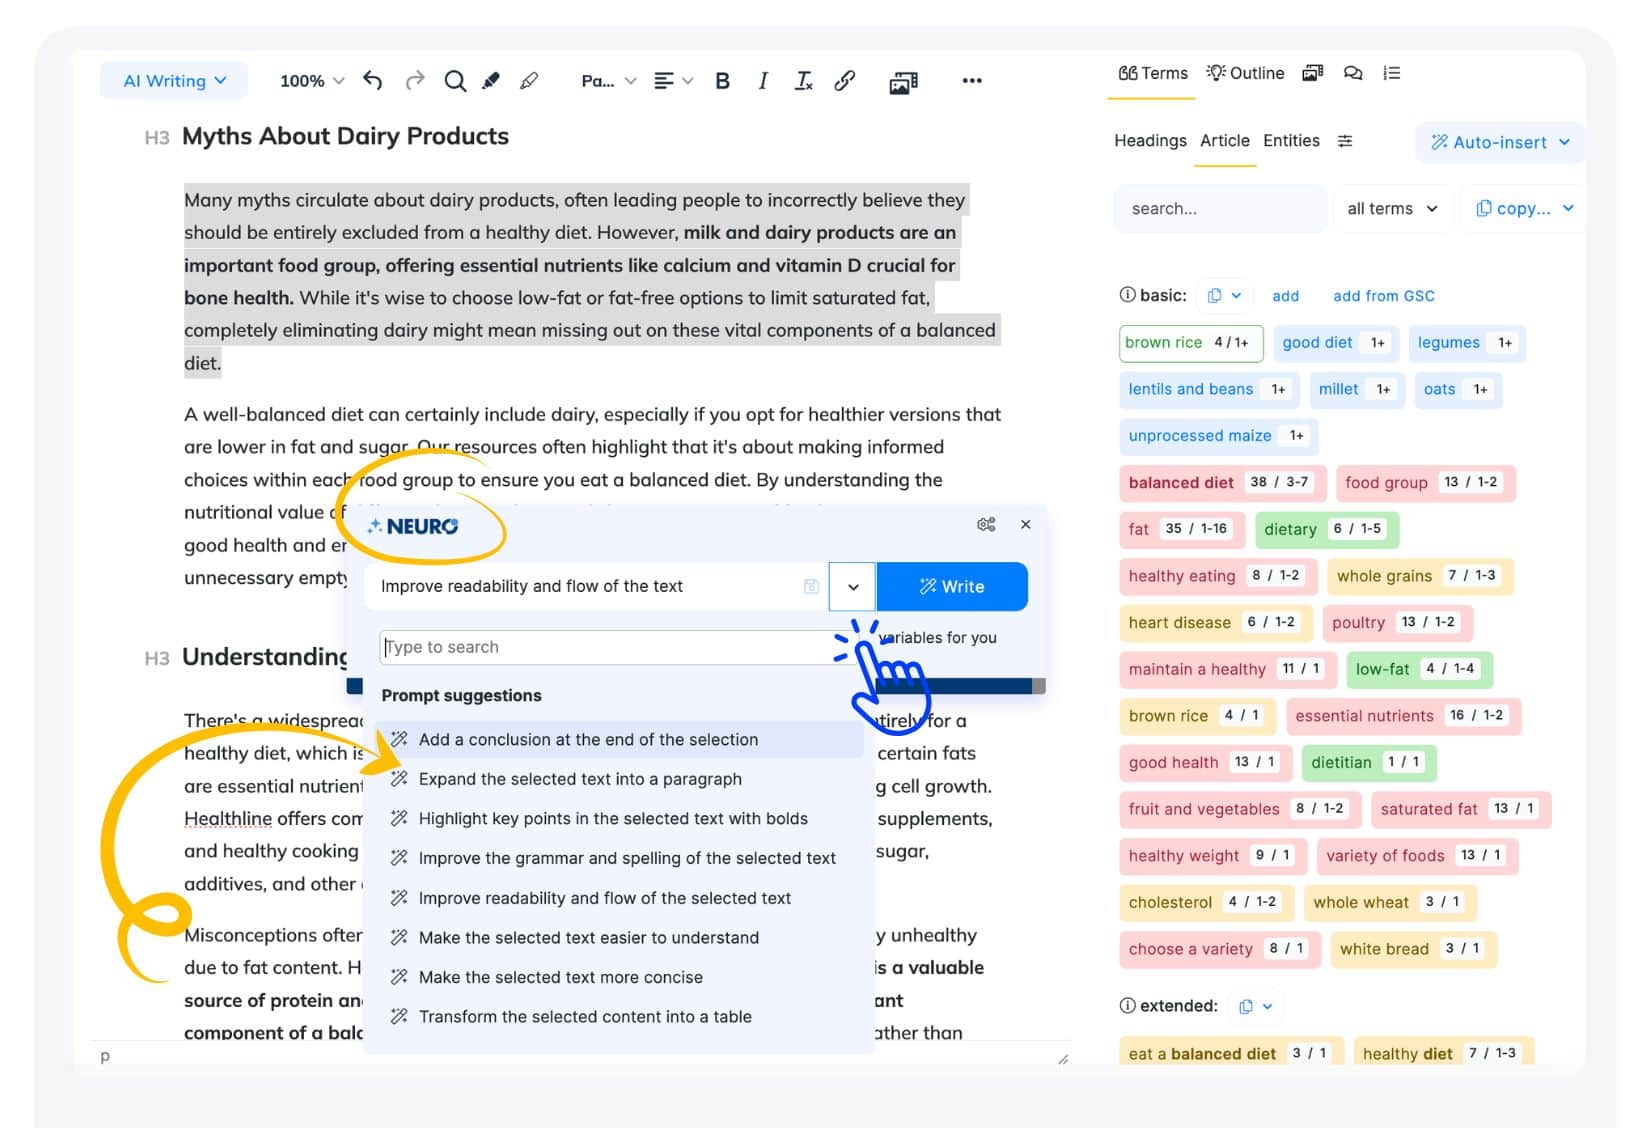
Task: Open the search and find tool
Action: pos(455,81)
